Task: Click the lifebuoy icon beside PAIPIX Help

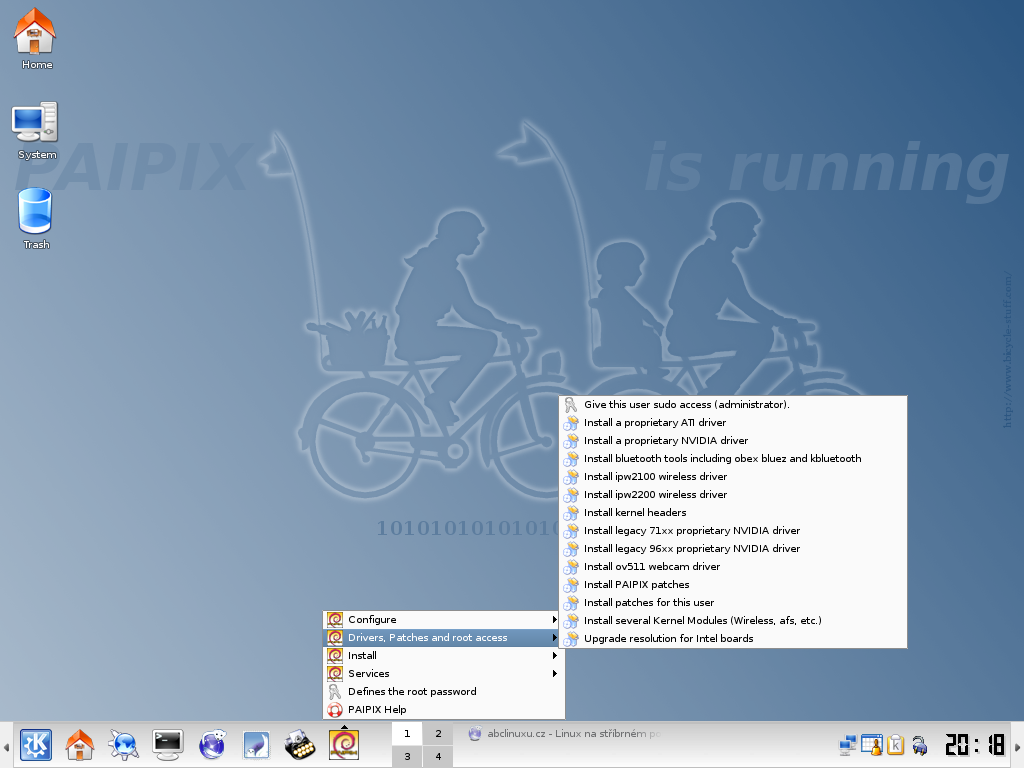Action: pos(335,710)
